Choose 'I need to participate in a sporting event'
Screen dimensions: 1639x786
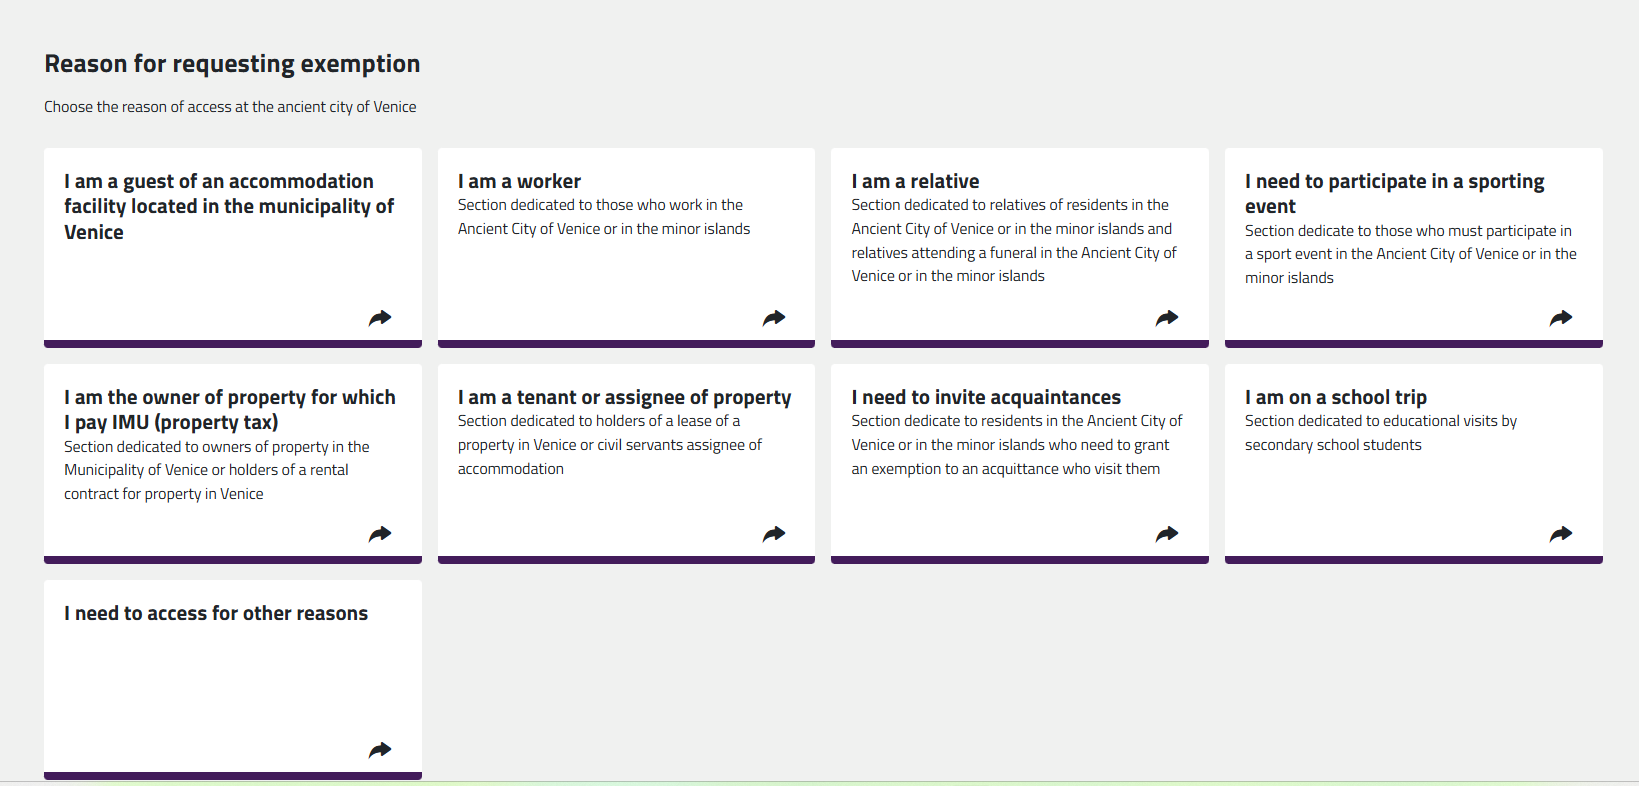click(1395, 194)
